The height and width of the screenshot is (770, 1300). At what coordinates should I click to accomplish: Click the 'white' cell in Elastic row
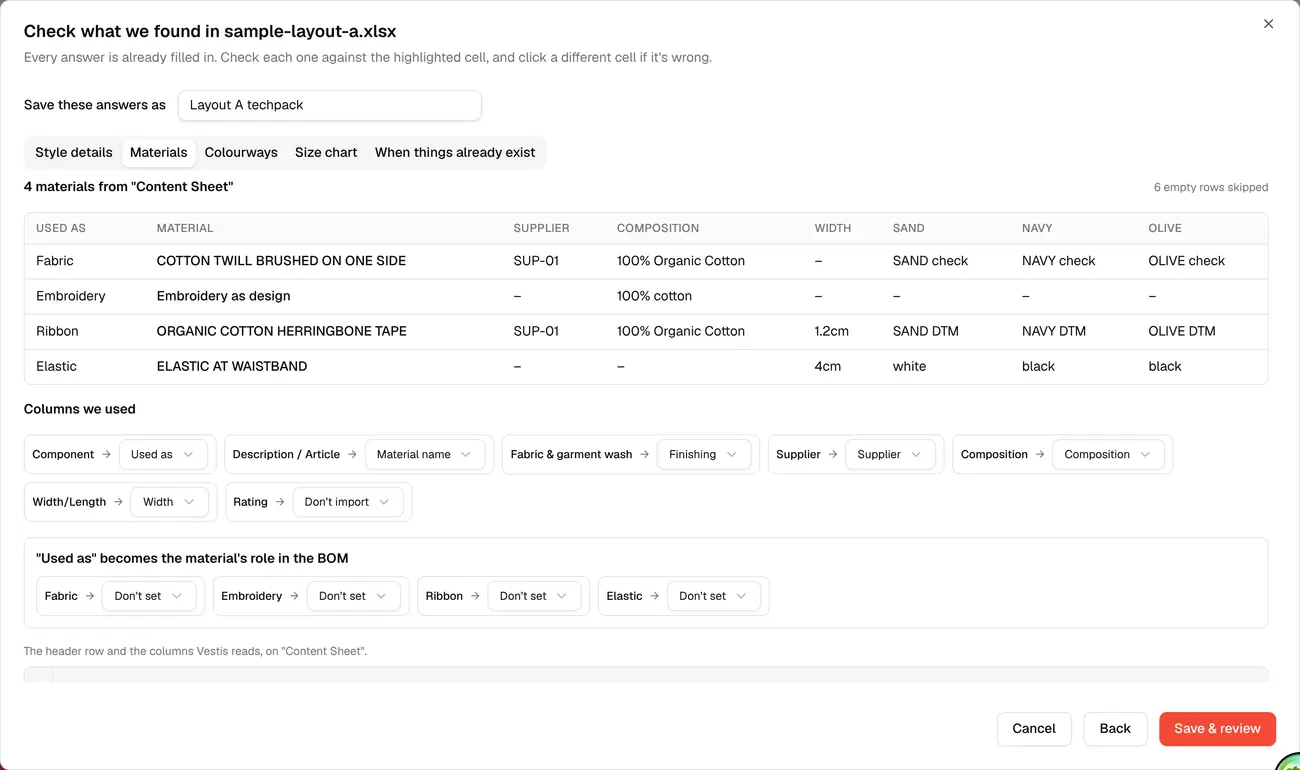(909, 366)
